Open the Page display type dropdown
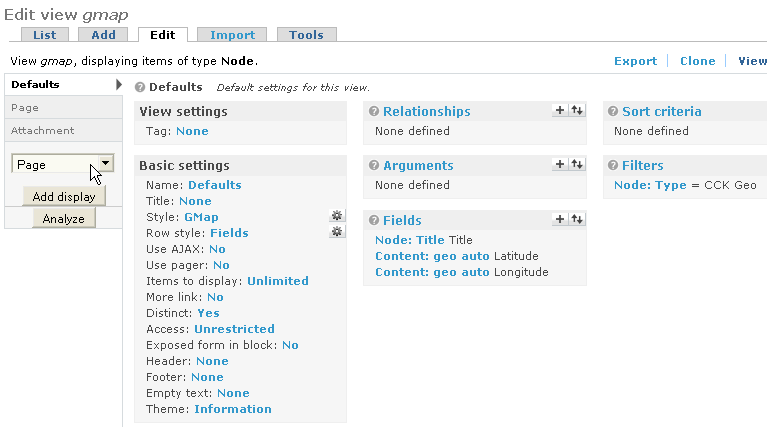This screenshot has height=427, width=767. coord(106,164)
